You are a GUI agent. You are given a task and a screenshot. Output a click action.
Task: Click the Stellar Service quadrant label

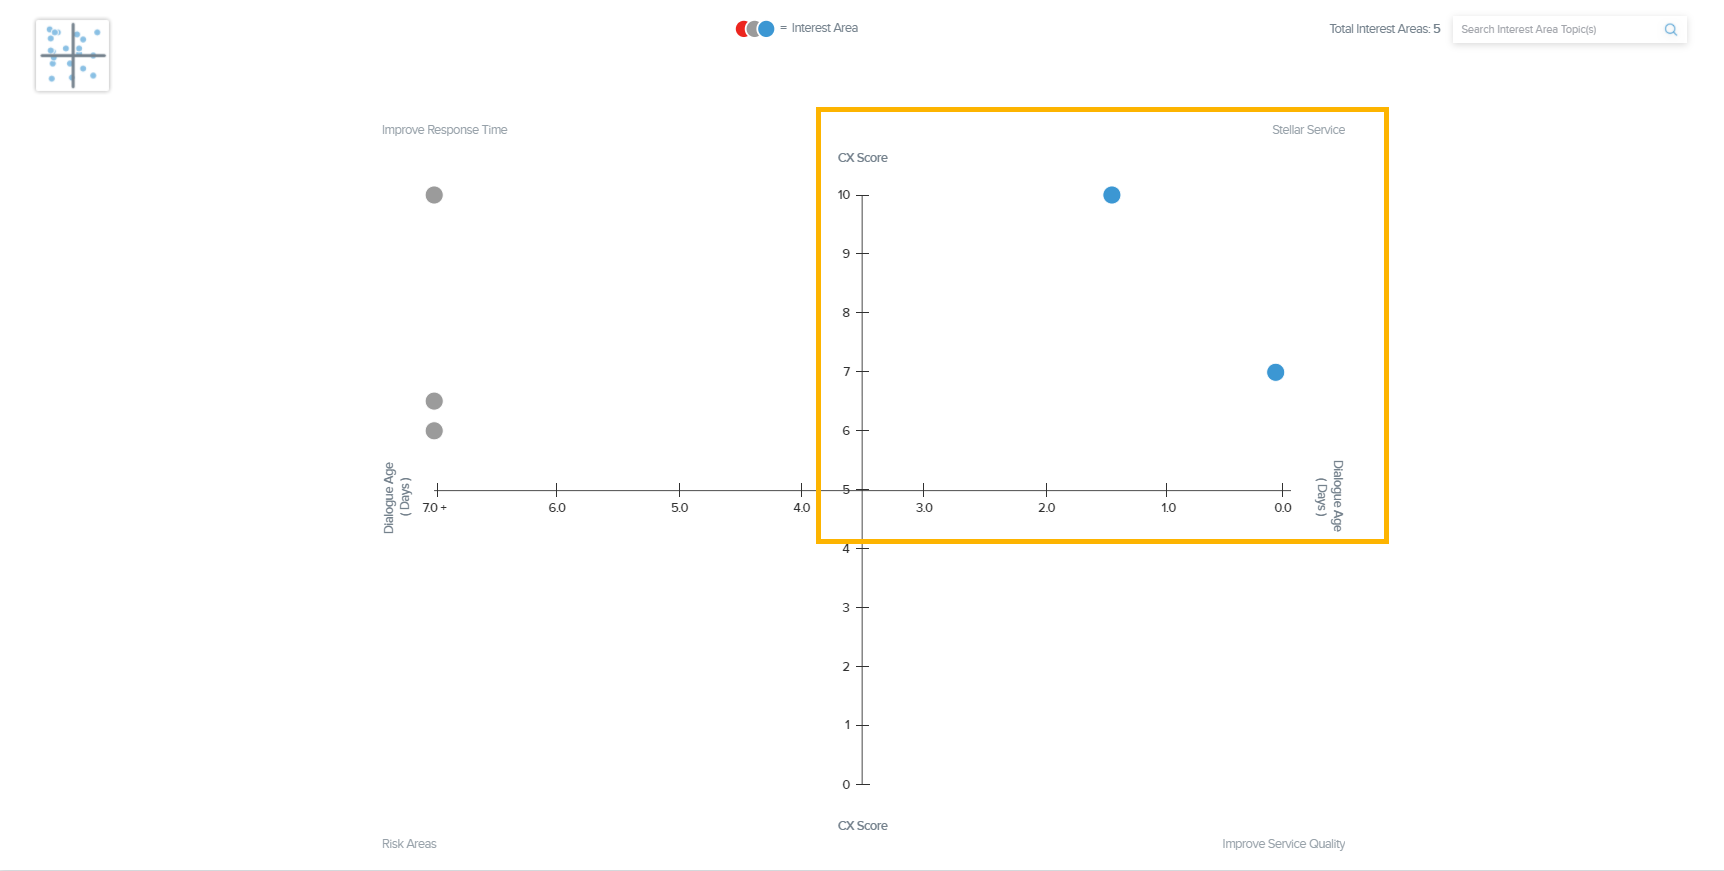coord(1308,130)
